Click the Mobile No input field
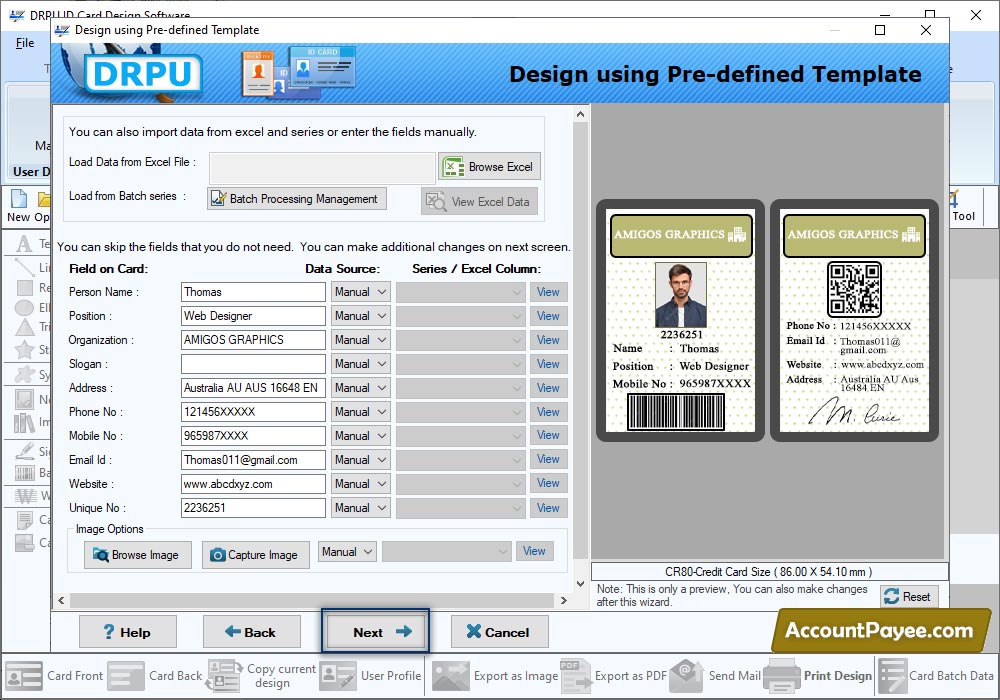The width and height of the screenshot is (1000, 700). [x=253, y=436]
